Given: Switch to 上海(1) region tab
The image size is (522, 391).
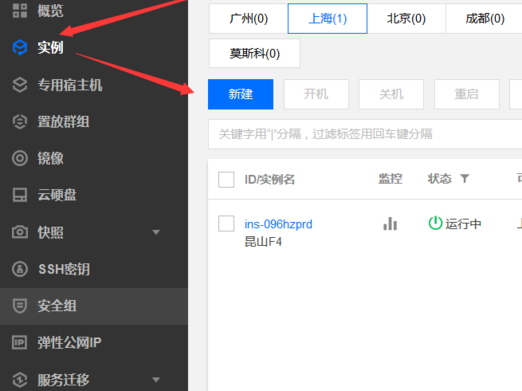Looking at the screenshot, I should (x=327, y=19).
